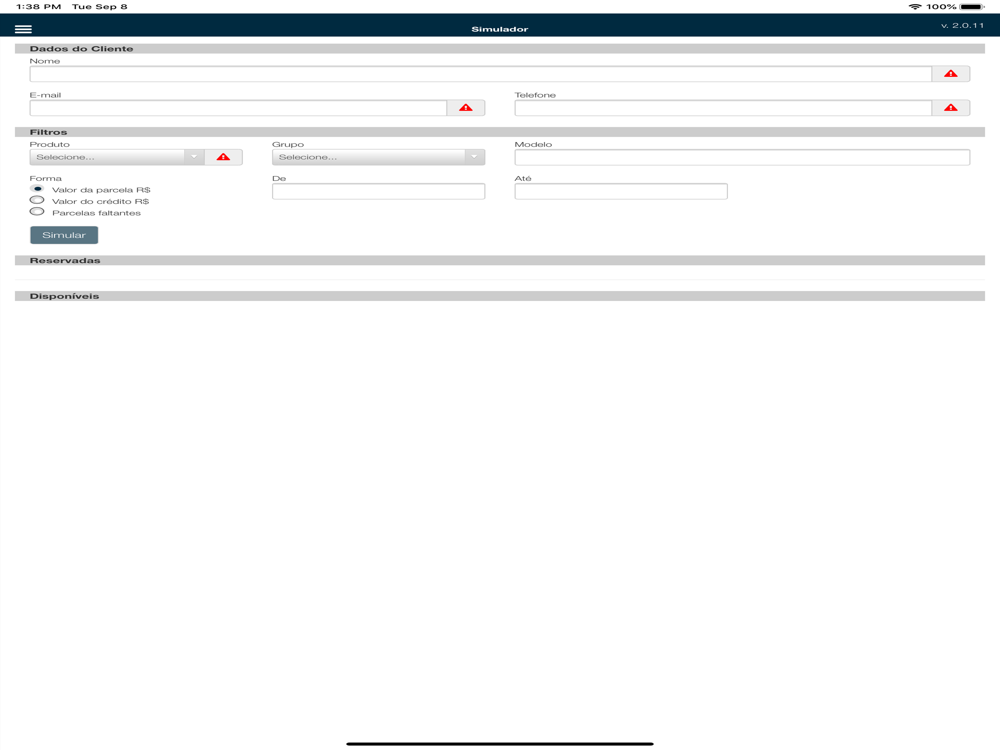This screenshot has height=750, width=1000.
Task: Select Valor do crédito R$ option
Action: [37, 201]
